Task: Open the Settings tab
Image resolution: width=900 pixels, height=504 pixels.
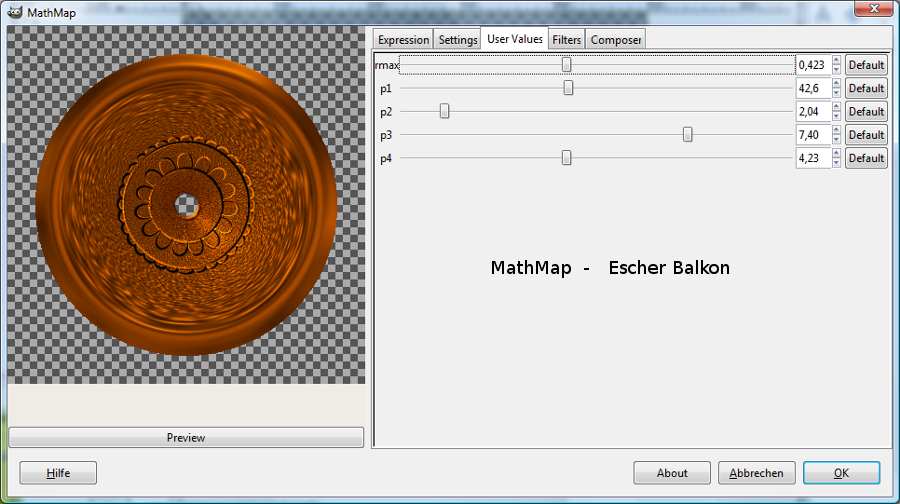Action: pos(458,40)
